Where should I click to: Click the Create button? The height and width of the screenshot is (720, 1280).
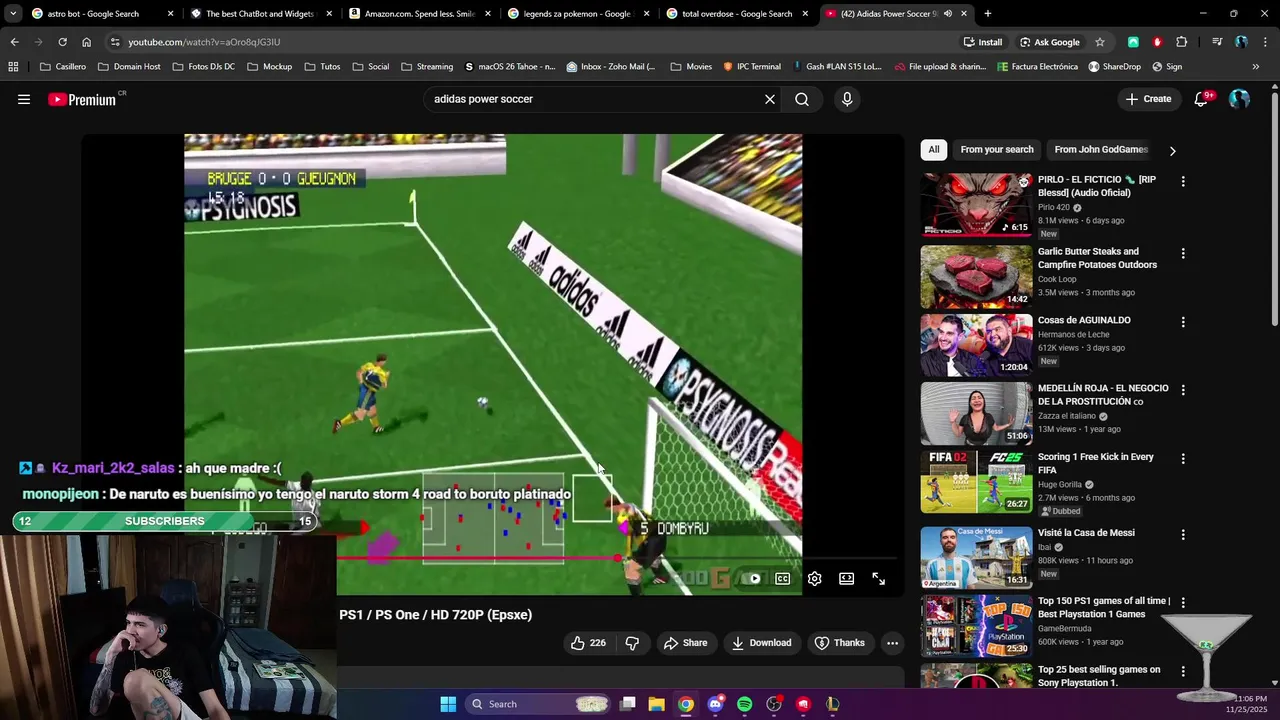[1148, 99]
